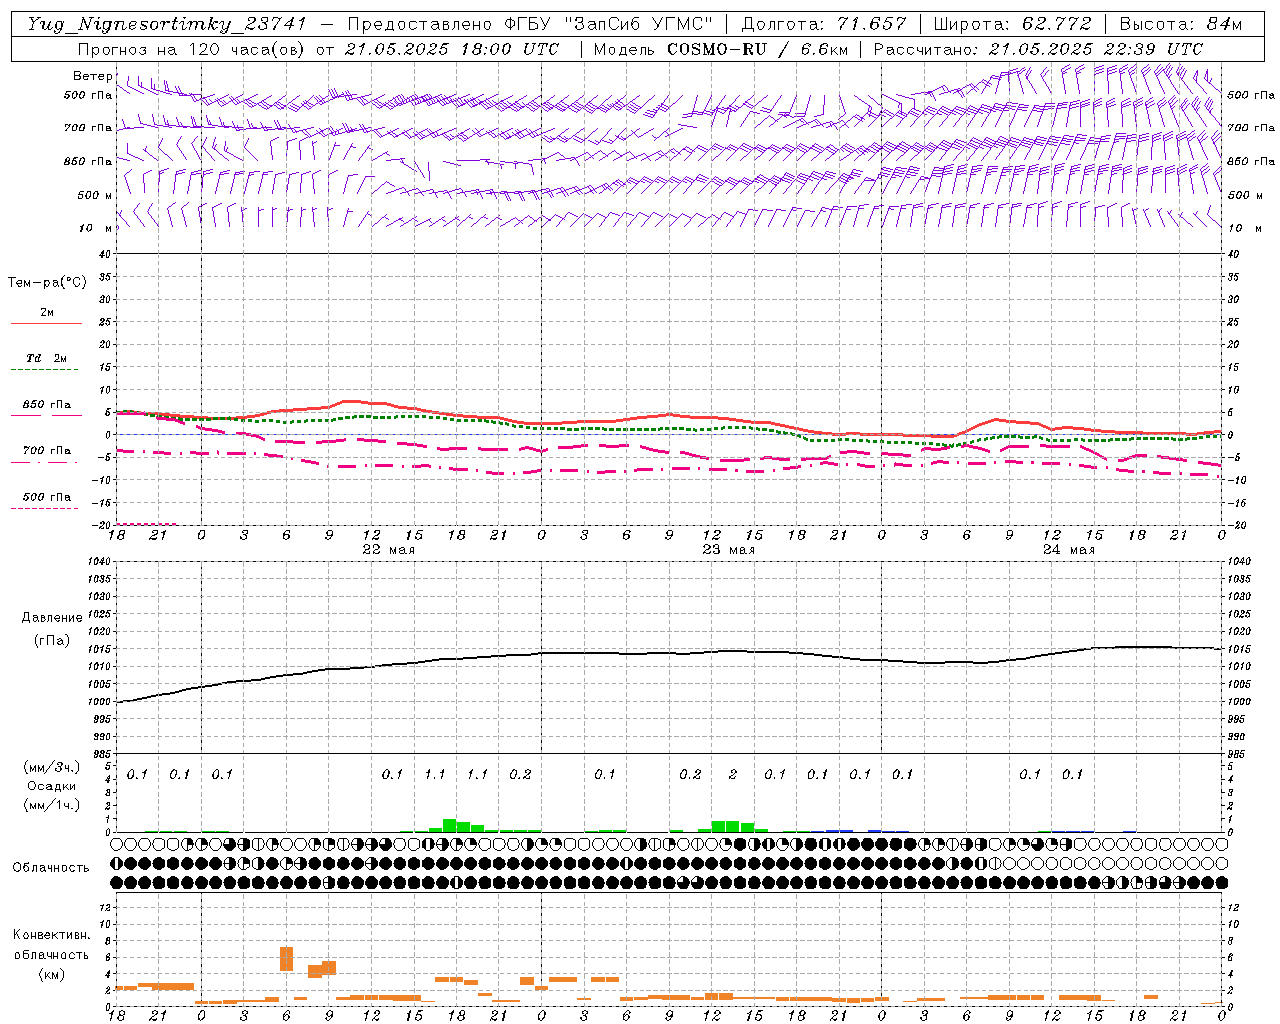Click the Конвективн. облачность panel label
The width and height of the screenshot is (1280, 1024).
(51, 945)
